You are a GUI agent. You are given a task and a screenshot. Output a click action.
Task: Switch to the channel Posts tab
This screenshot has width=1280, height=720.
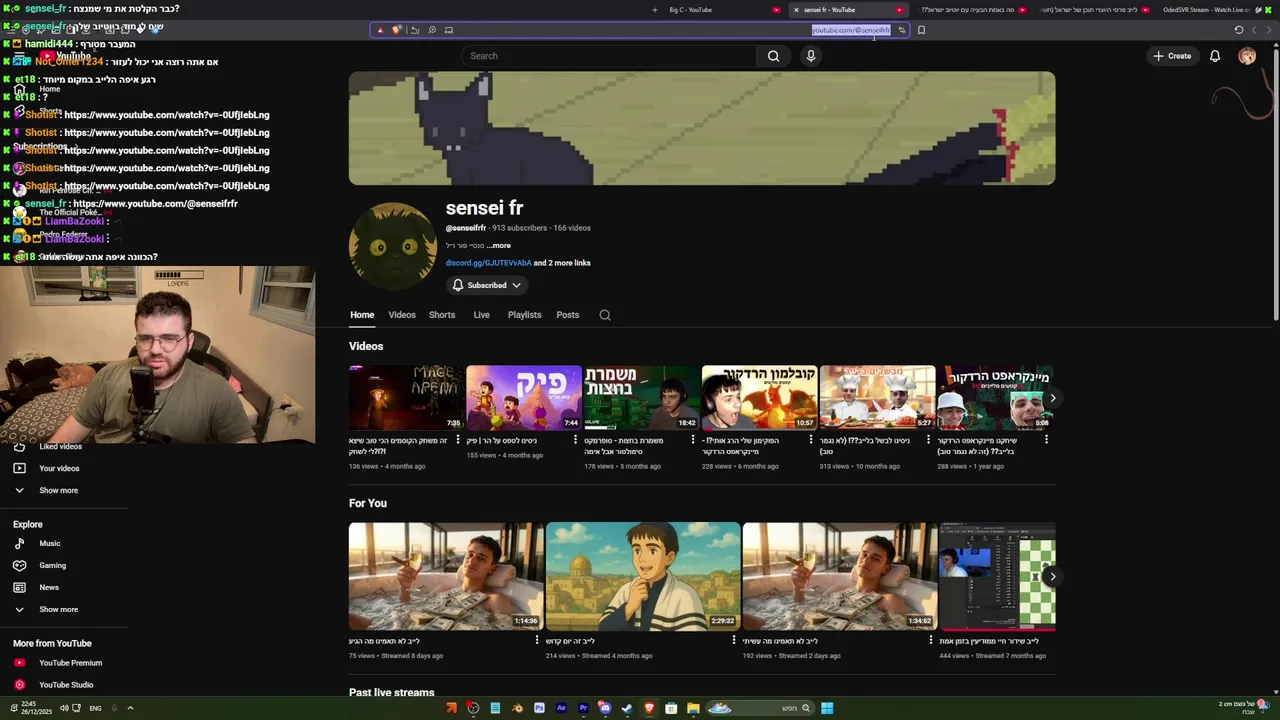pyautogui.click(x=568, y=315)
